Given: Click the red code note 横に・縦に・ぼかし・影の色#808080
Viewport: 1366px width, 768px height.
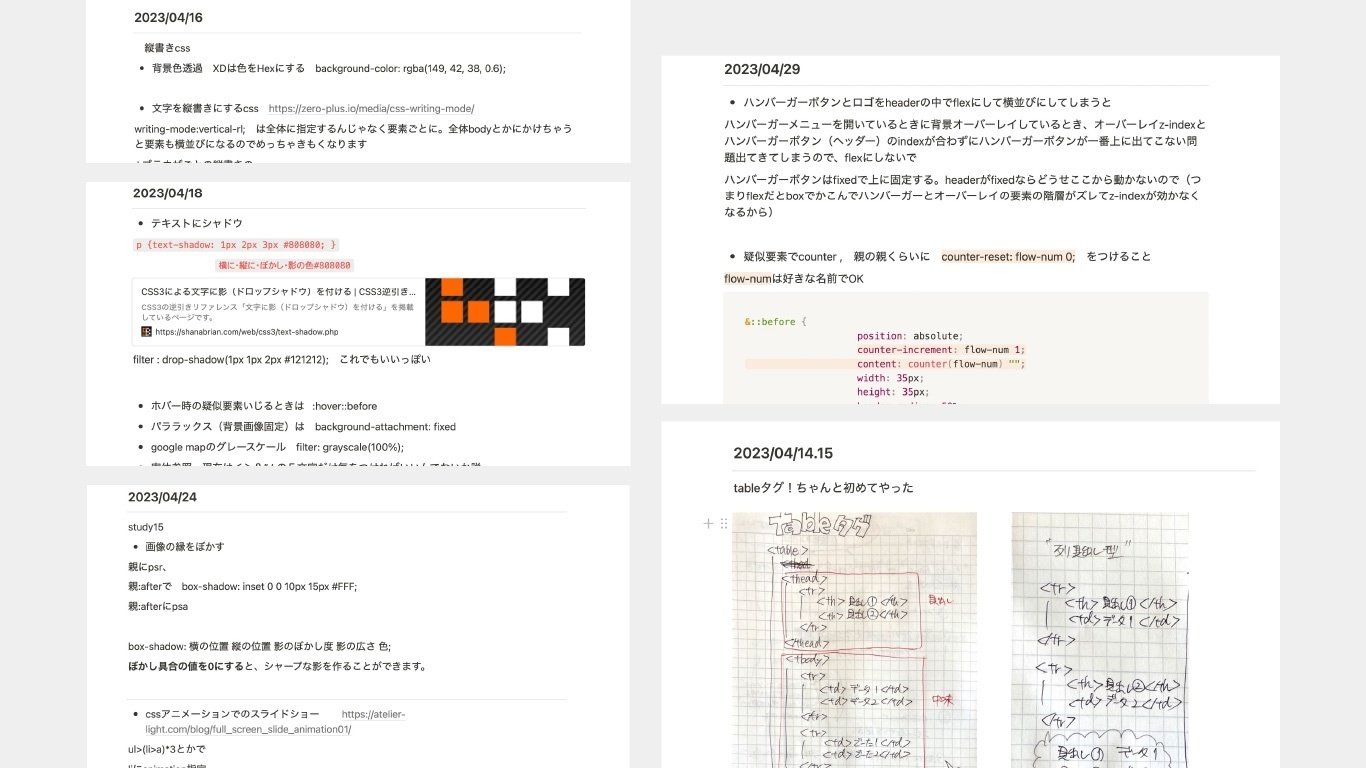Looking at the screenshot, I should tap(284, 265).
